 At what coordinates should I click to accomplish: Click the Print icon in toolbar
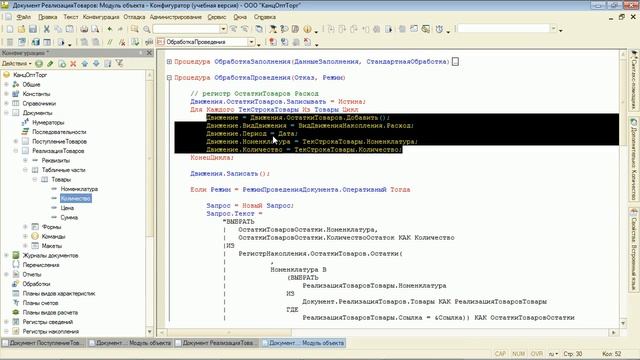click(84, 29)
